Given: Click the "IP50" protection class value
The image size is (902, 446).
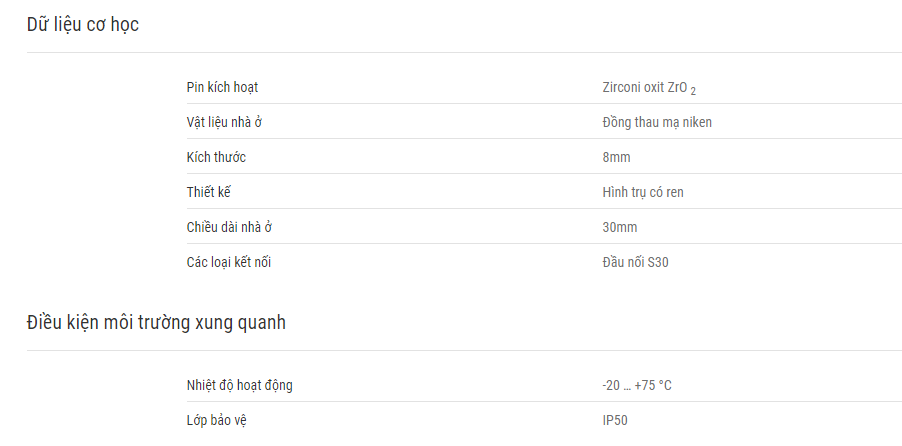Looking at the screenshot, I should point(615,420).
